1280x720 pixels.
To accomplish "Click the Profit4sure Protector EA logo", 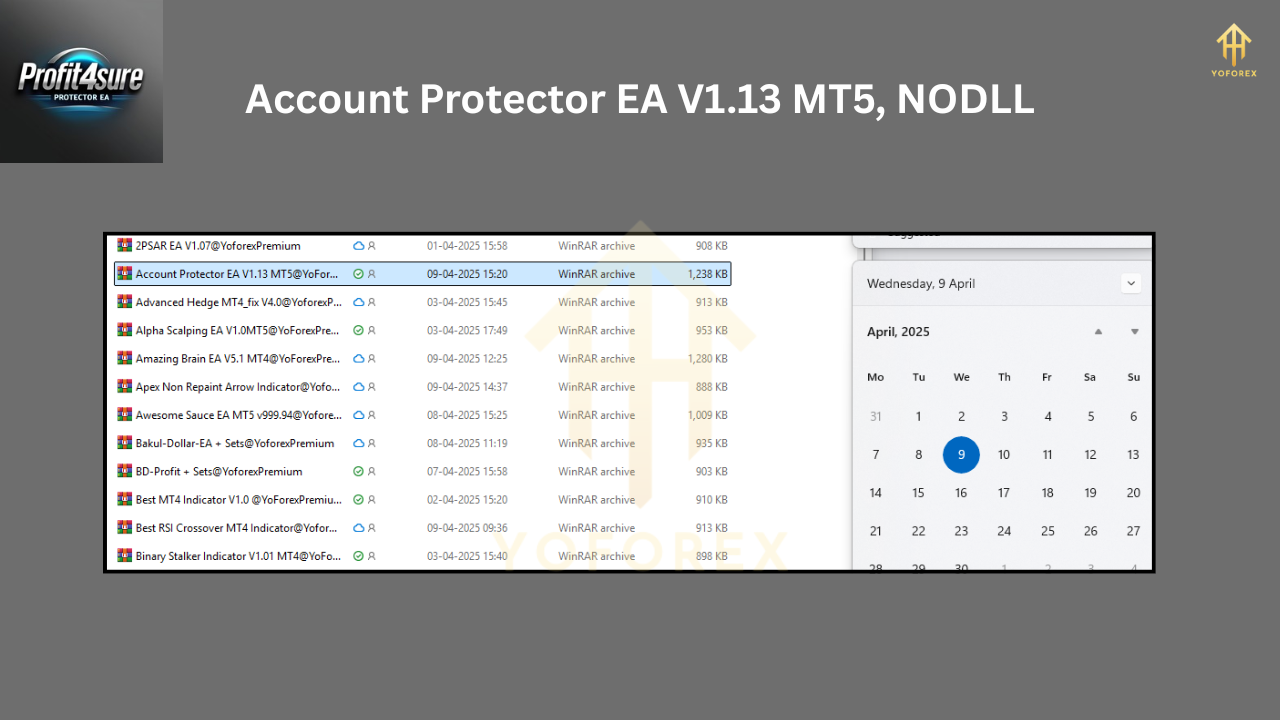I will point(81,81).
